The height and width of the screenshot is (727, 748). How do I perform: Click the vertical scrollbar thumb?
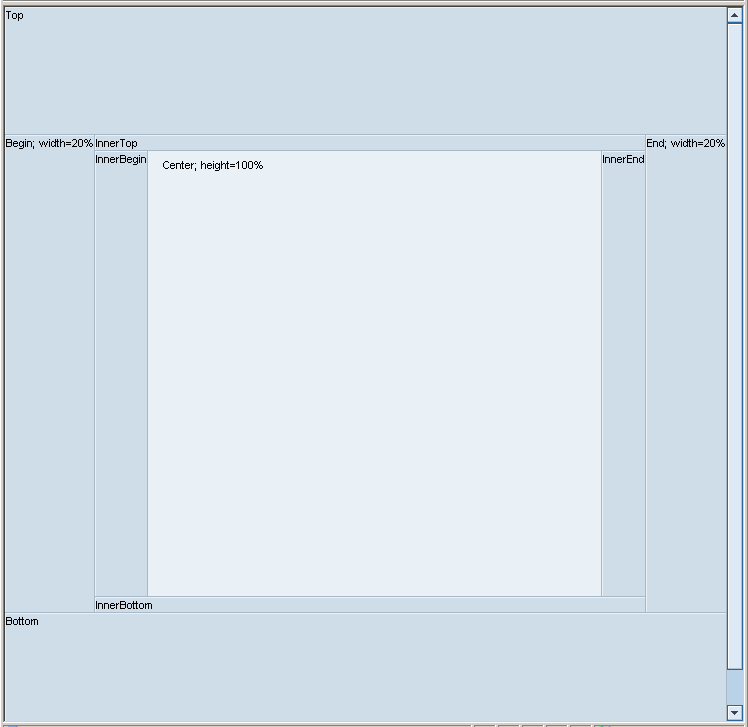(735, 340)
